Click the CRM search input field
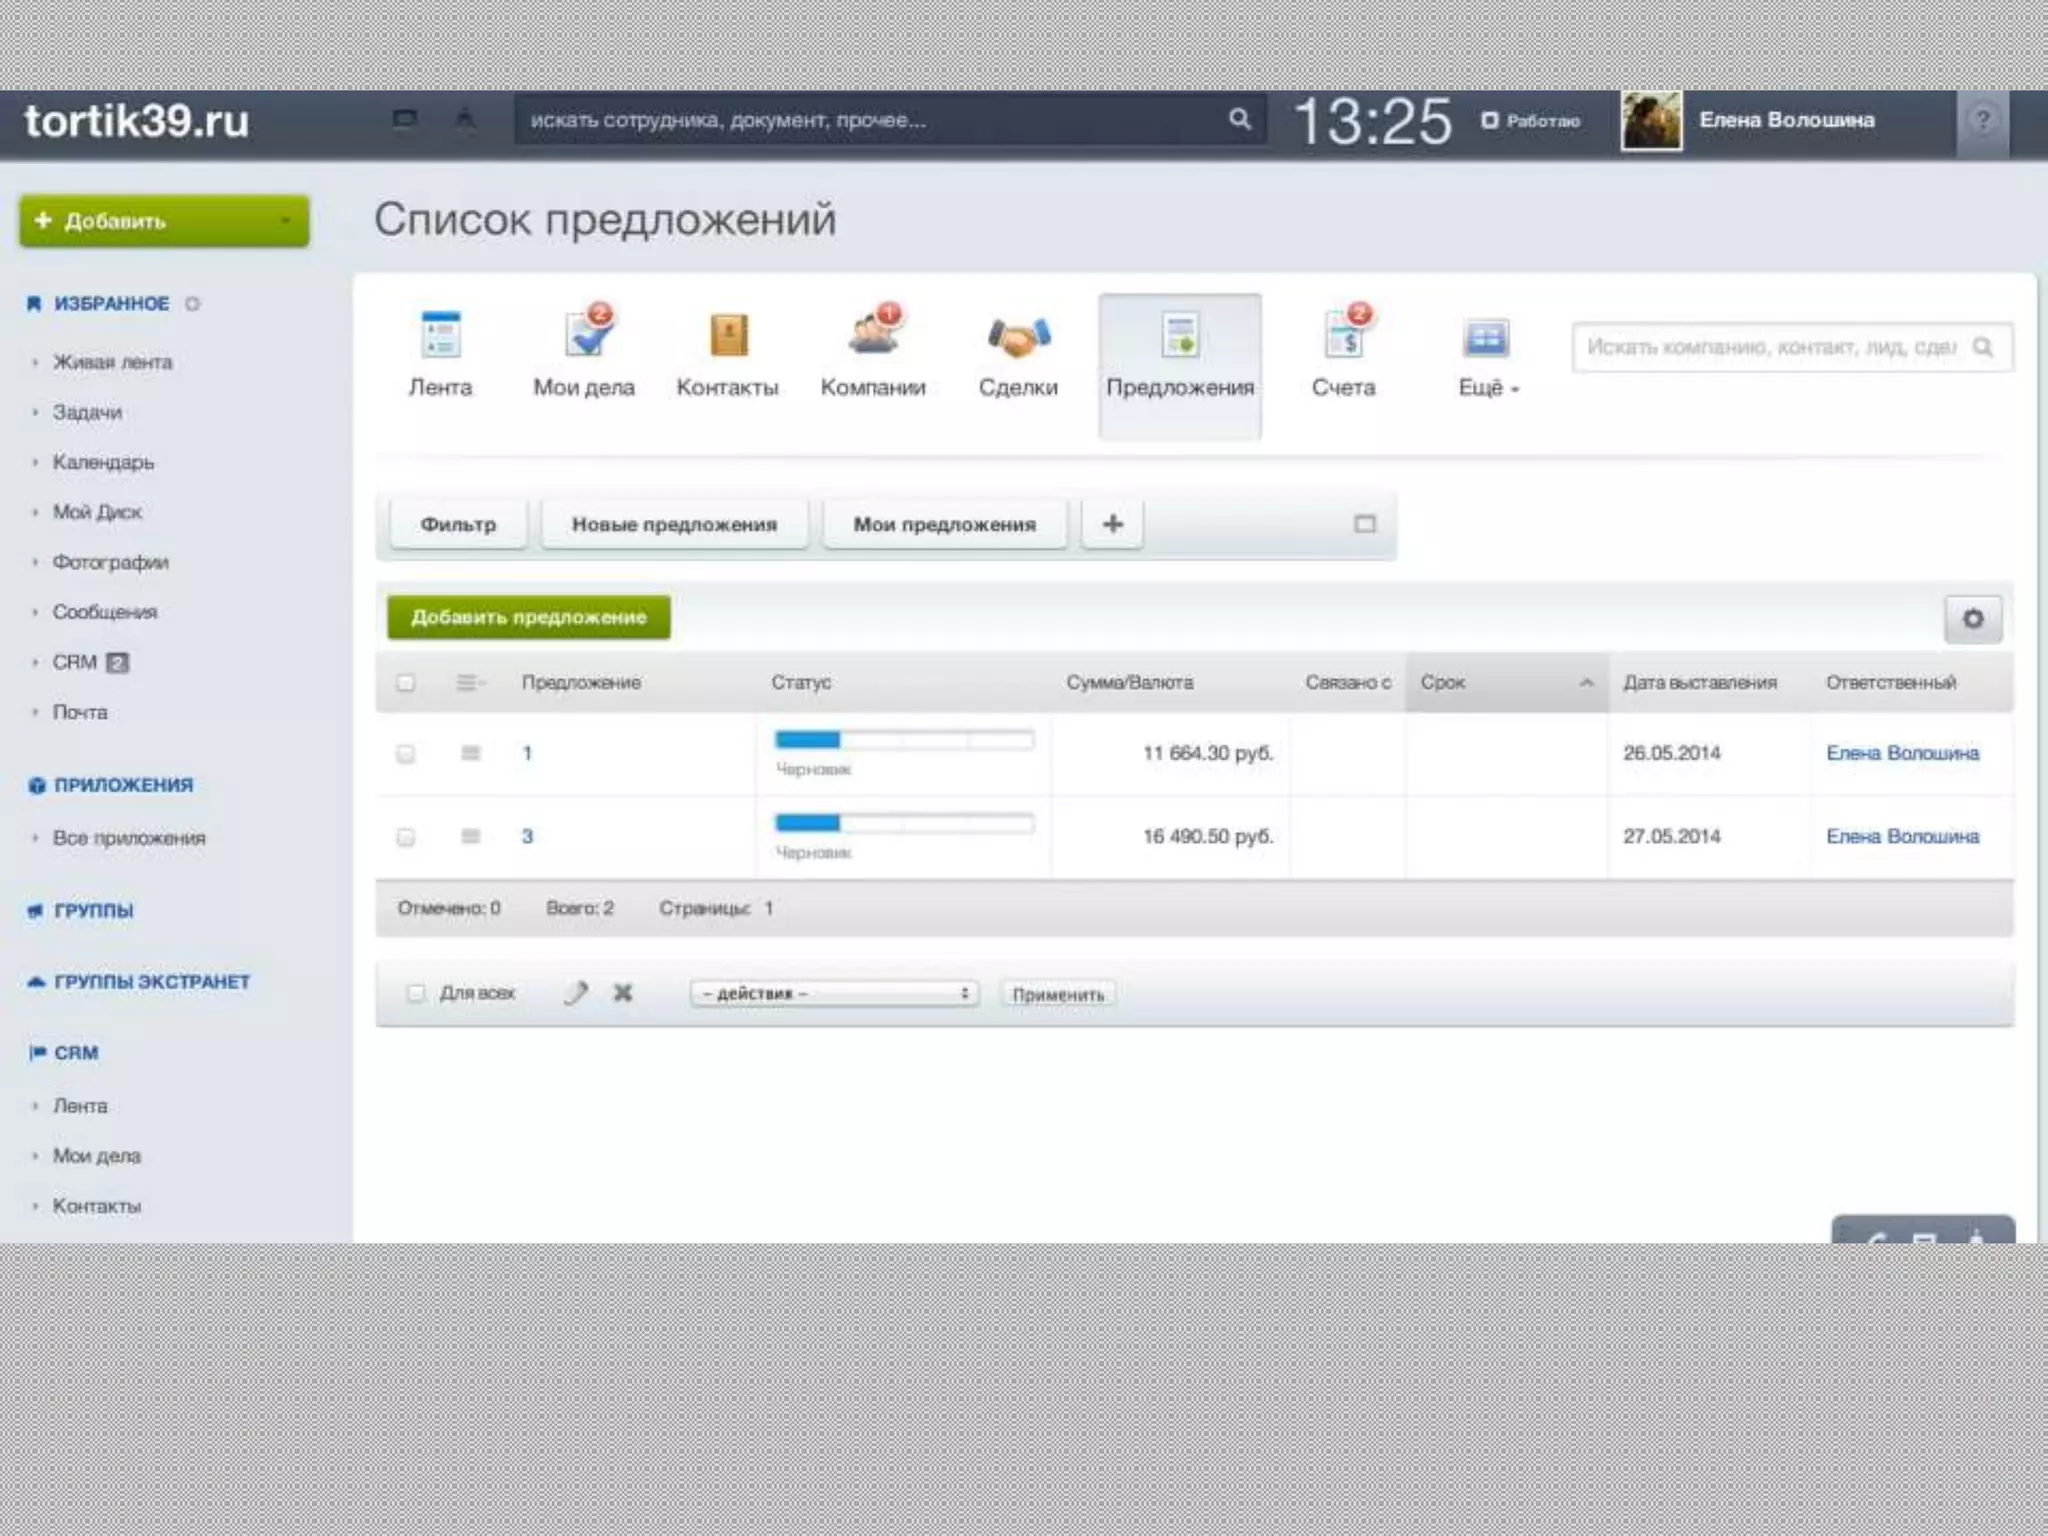This screenshot has height=1536, width=2048. [1770, 347]
